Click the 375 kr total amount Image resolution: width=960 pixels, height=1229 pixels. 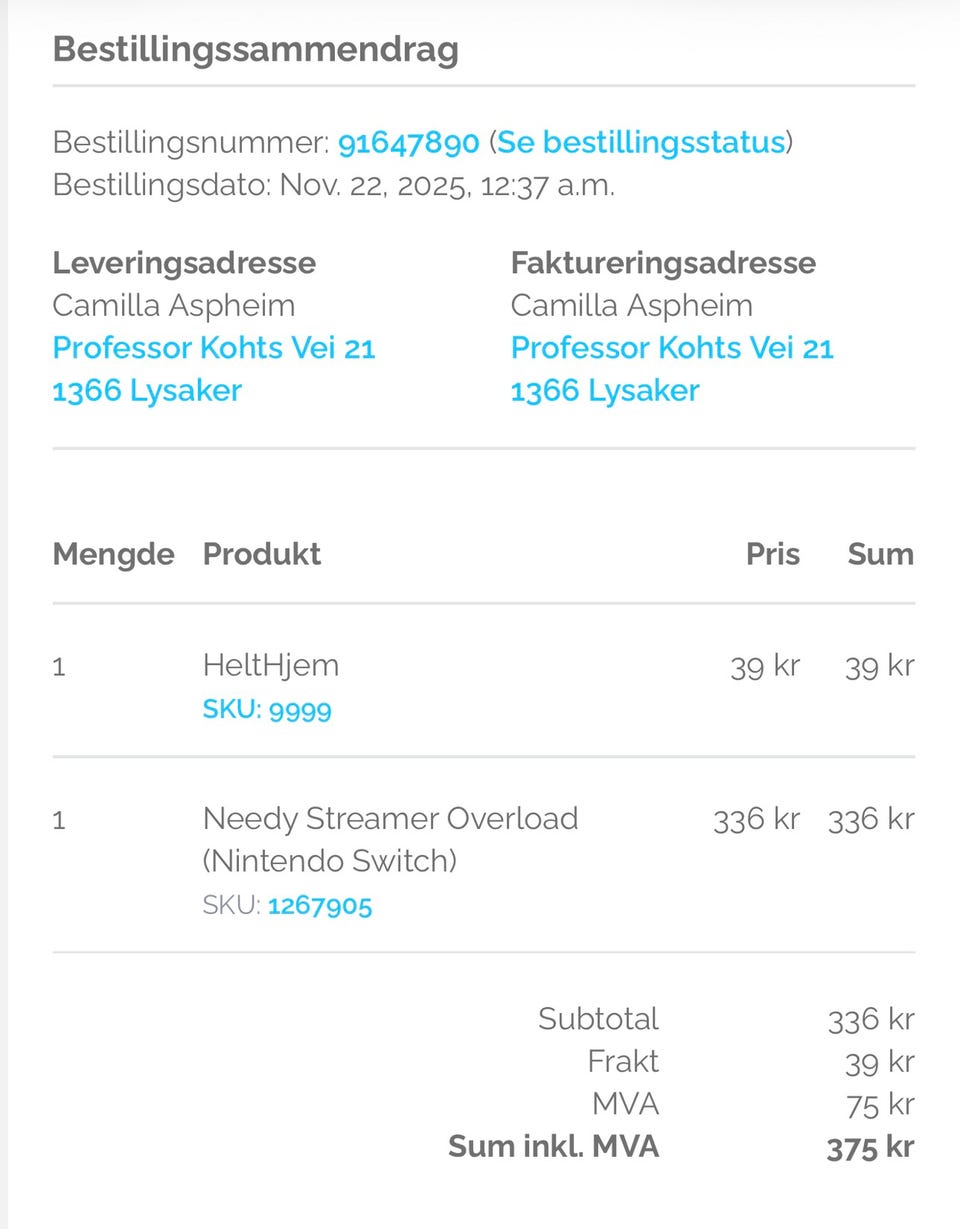(870, 1148)
